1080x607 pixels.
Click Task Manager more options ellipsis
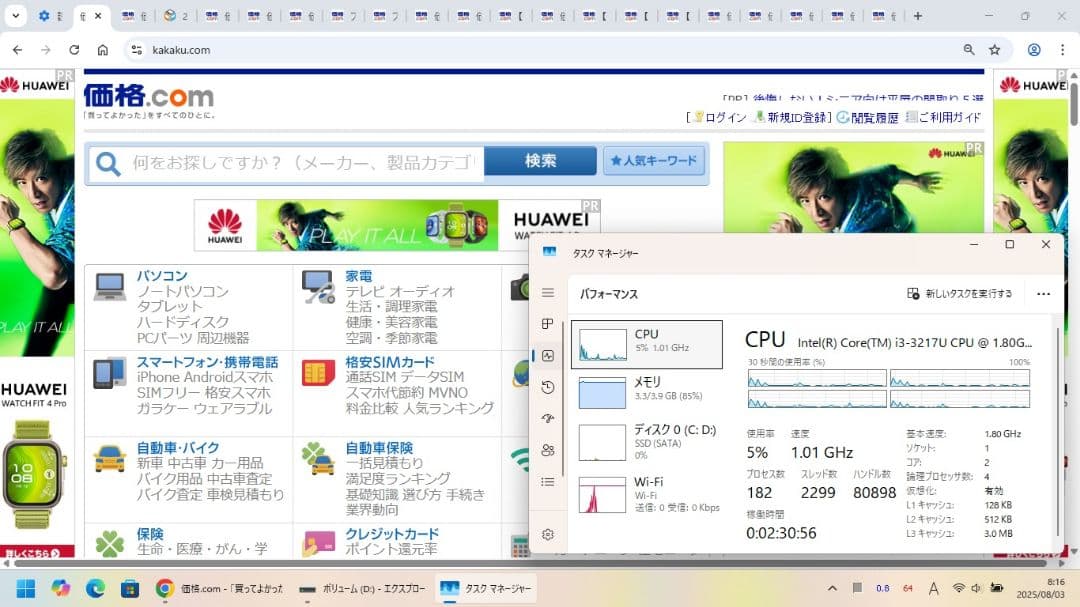(1043, 294)
